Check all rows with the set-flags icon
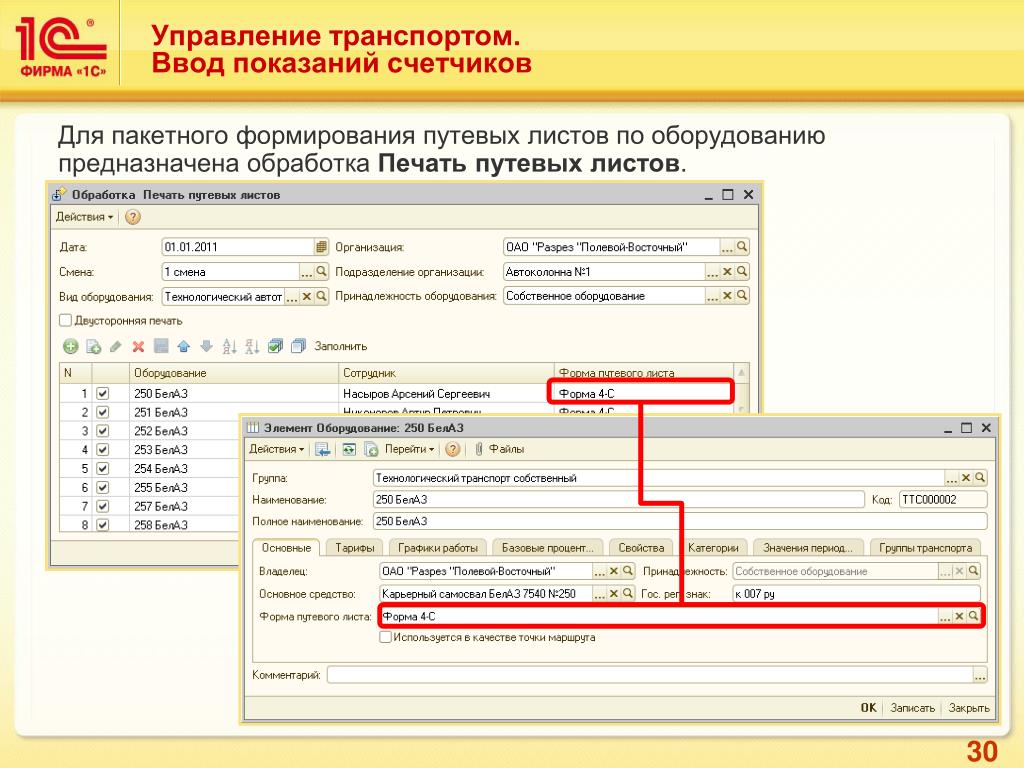The width and height of the screenshot is (1024, 768). click(275, 346)
